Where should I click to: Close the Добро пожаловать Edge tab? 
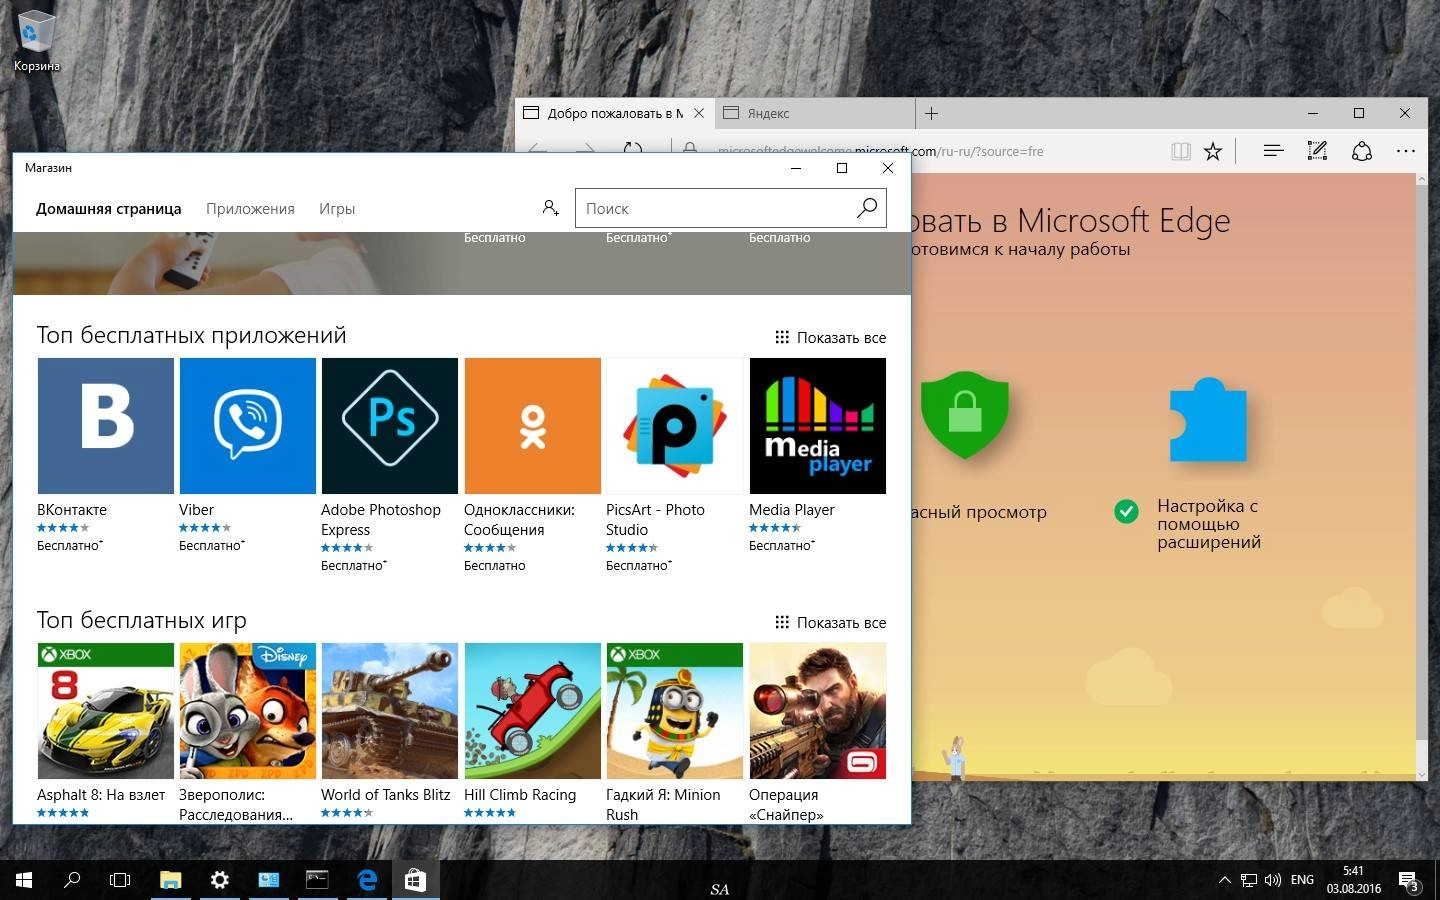point(699,113)
